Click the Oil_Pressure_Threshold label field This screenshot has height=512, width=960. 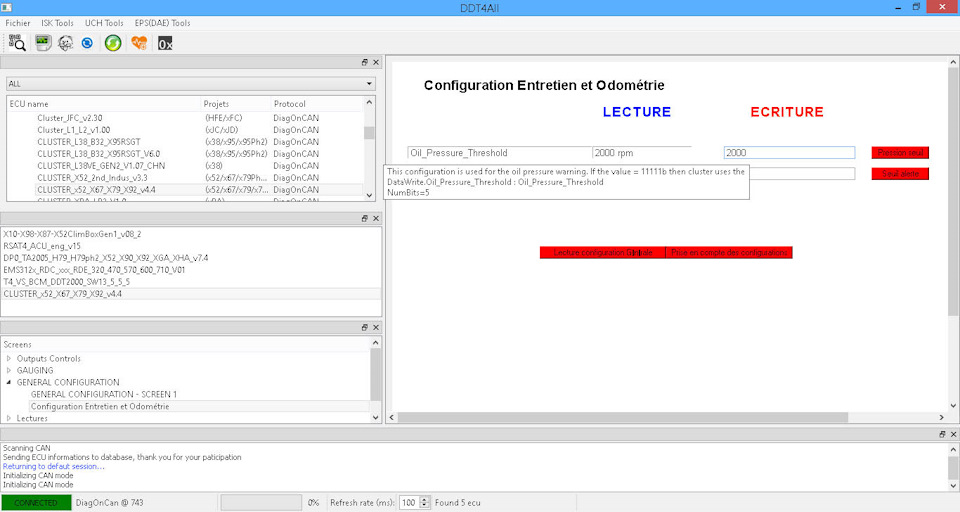(500, 153)
